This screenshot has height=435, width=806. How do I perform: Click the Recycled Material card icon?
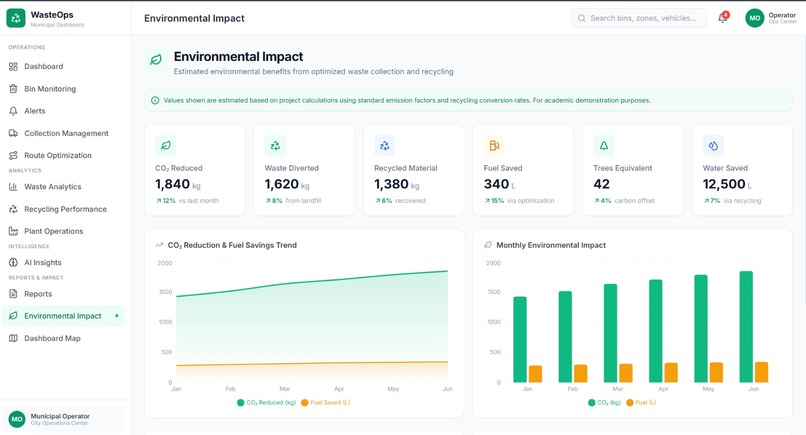pos(384,146)
